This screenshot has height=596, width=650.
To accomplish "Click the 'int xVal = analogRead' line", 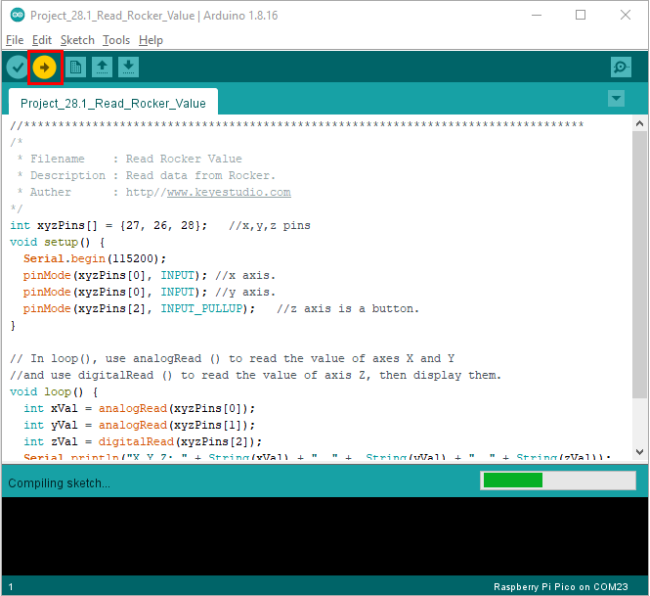I will (139, 408).
